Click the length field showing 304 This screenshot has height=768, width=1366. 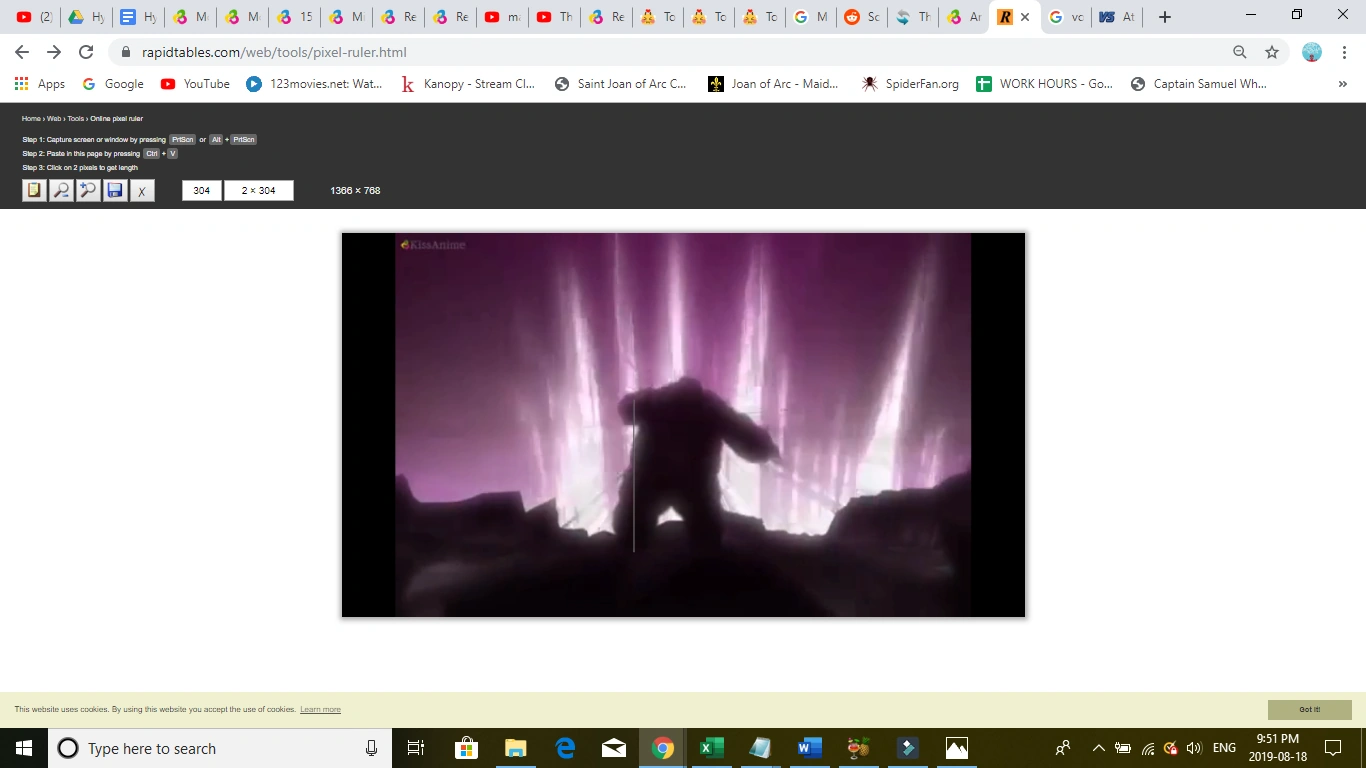pos(202,190)
